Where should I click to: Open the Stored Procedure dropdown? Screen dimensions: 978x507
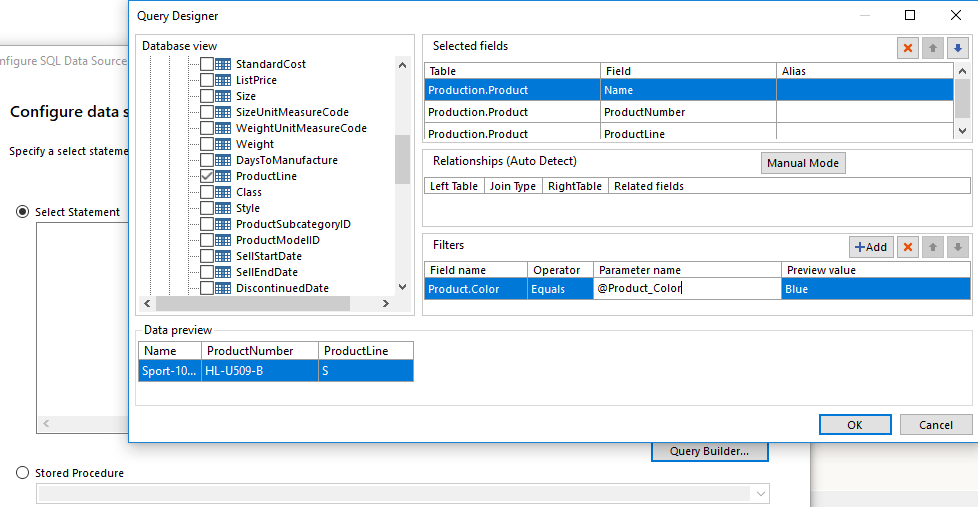[760, 494]
